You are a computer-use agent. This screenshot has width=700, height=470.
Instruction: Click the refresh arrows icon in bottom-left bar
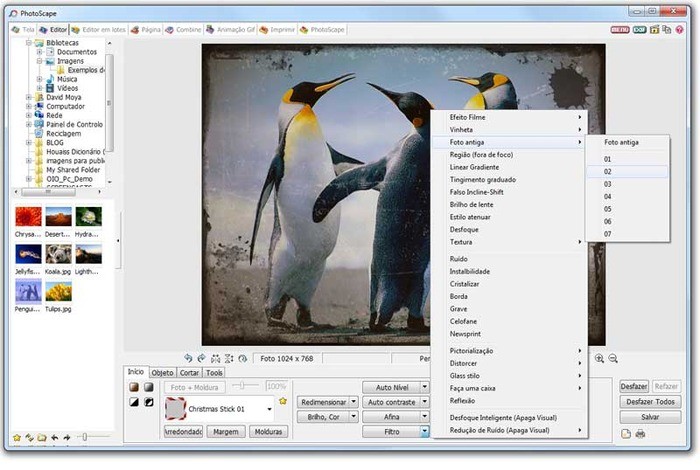coord(29,437)
